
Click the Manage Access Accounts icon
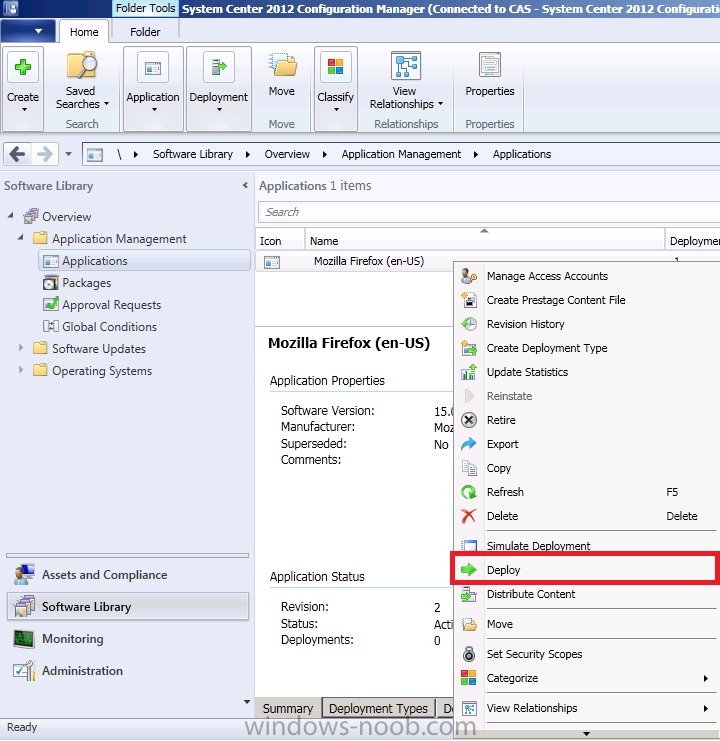[469, 276]
